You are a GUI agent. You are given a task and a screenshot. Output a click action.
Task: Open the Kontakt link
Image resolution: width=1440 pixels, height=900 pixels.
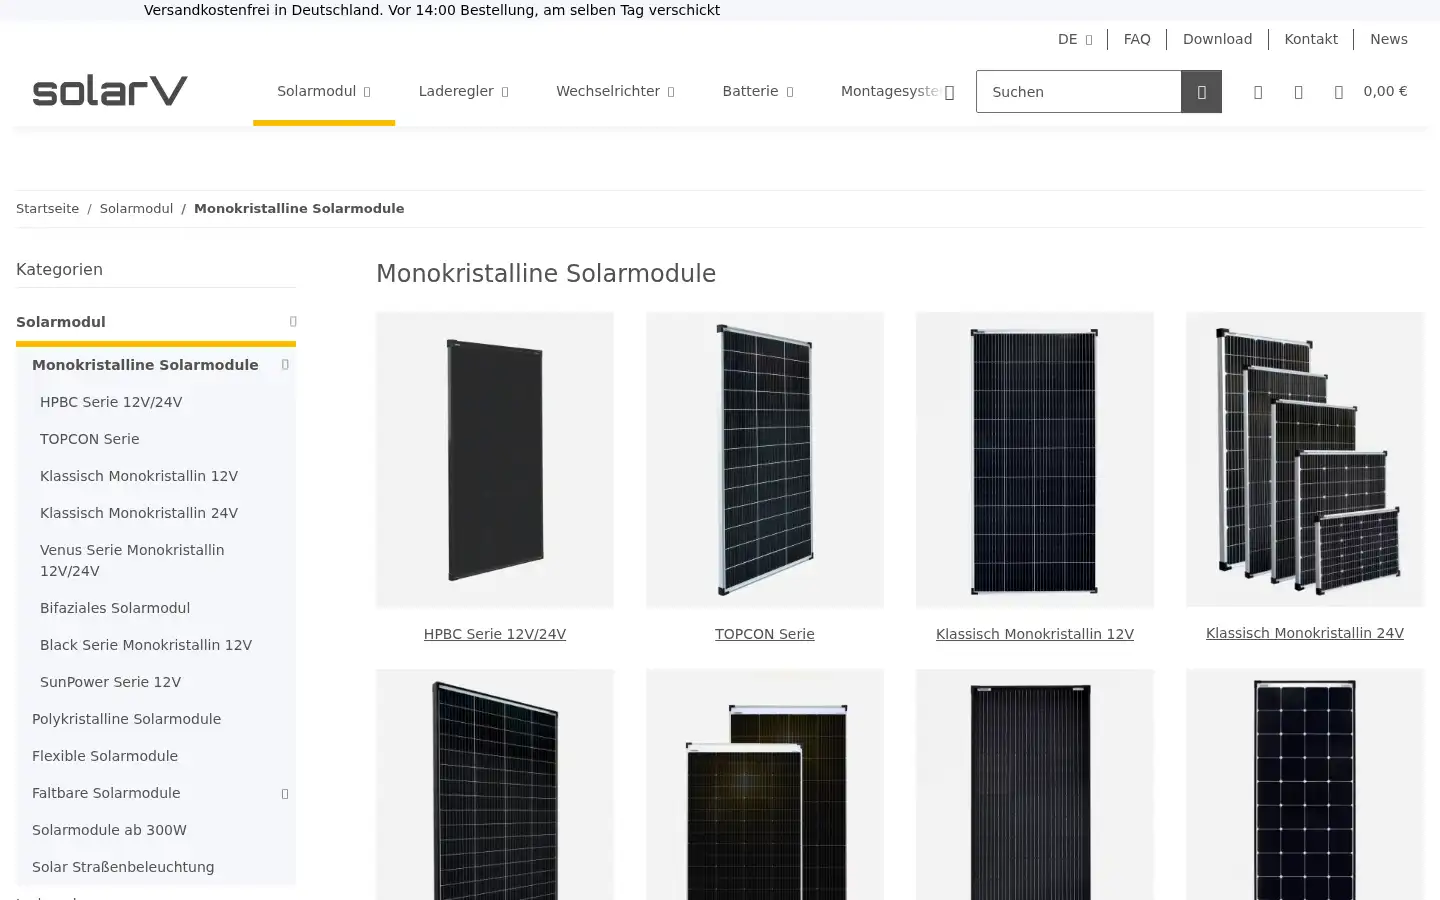click(x=1311, y=39)
